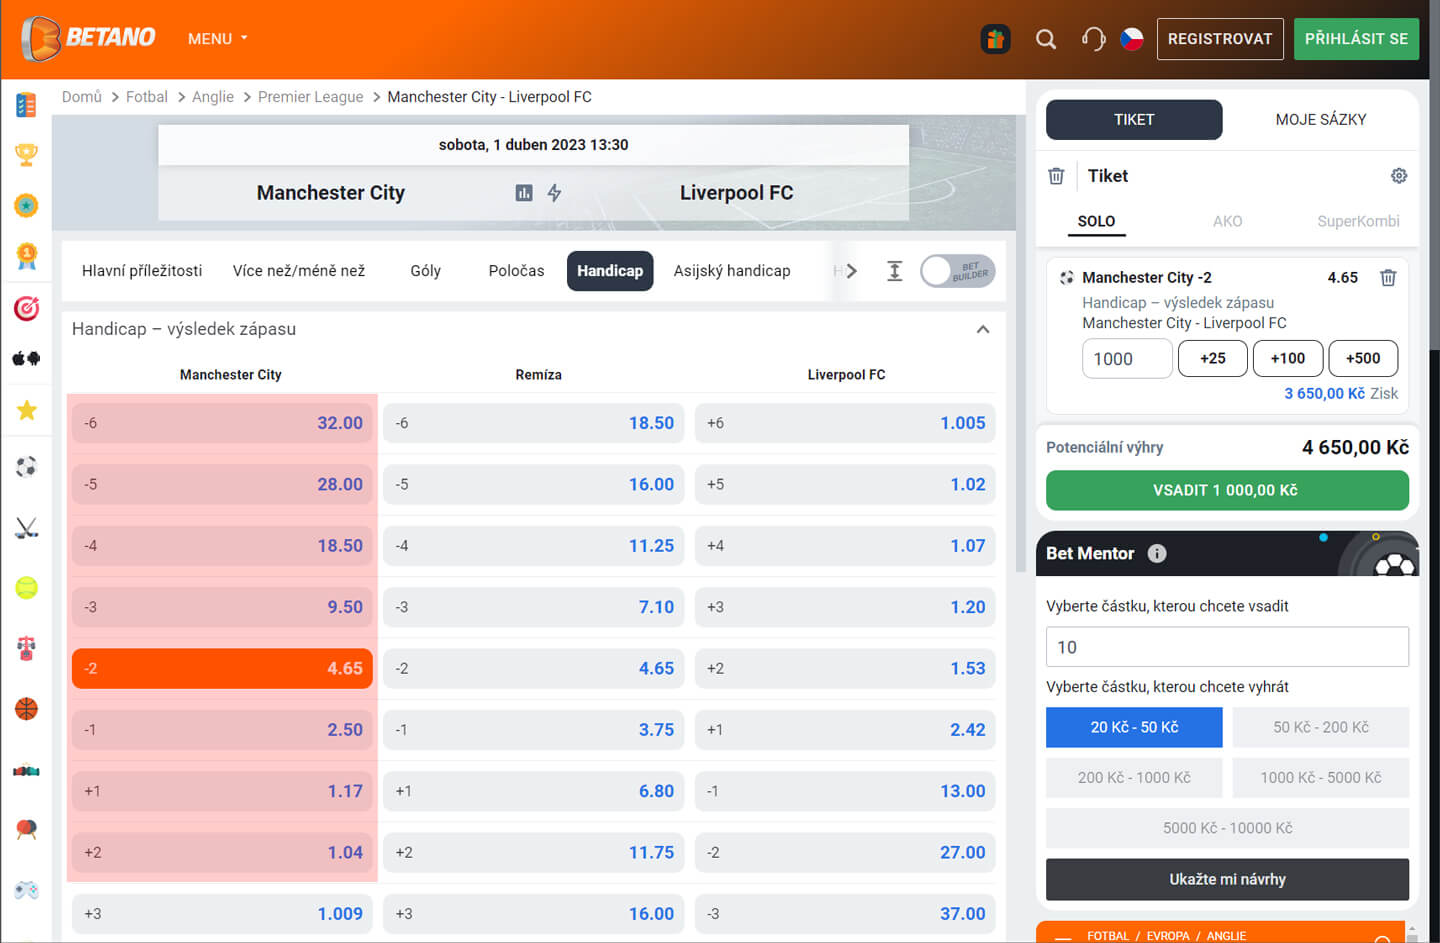This screenshot has height=943, width=1440.
Task: Open MOJE SÁZKY tab
Action: 1320,119
